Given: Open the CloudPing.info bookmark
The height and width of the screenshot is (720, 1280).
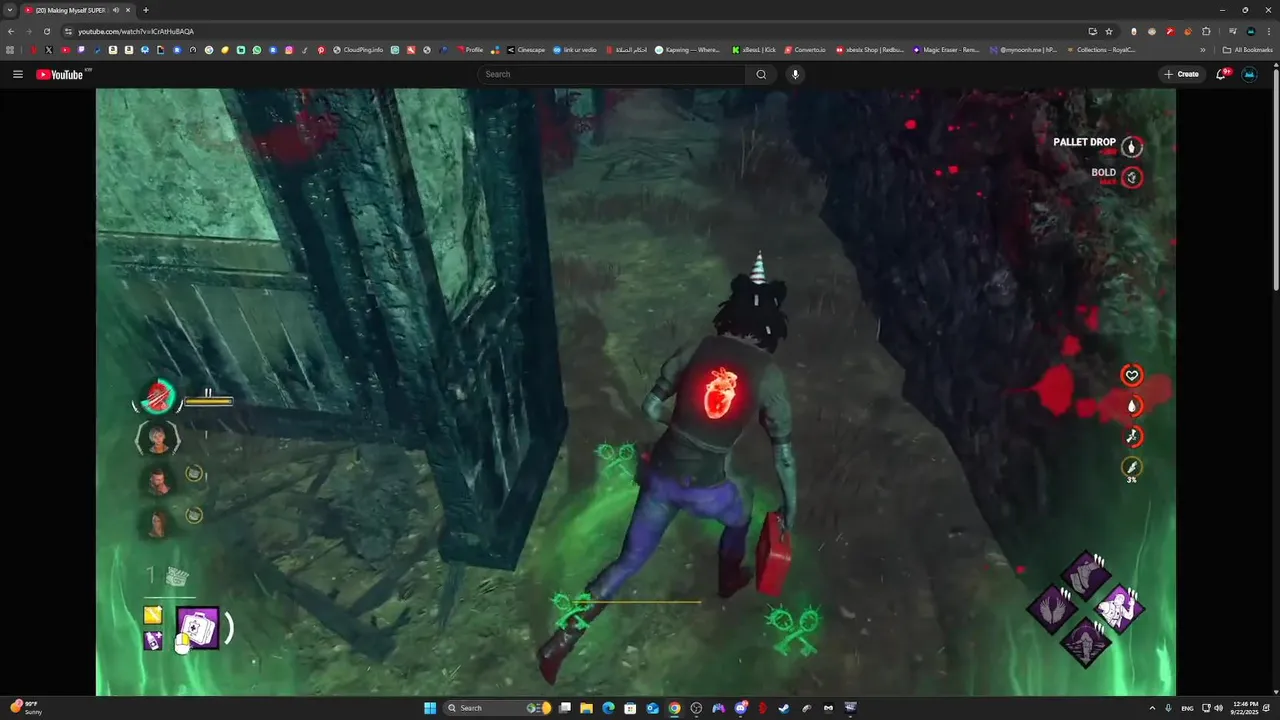Looking at the screenshot, I should [x=358, y=50].
